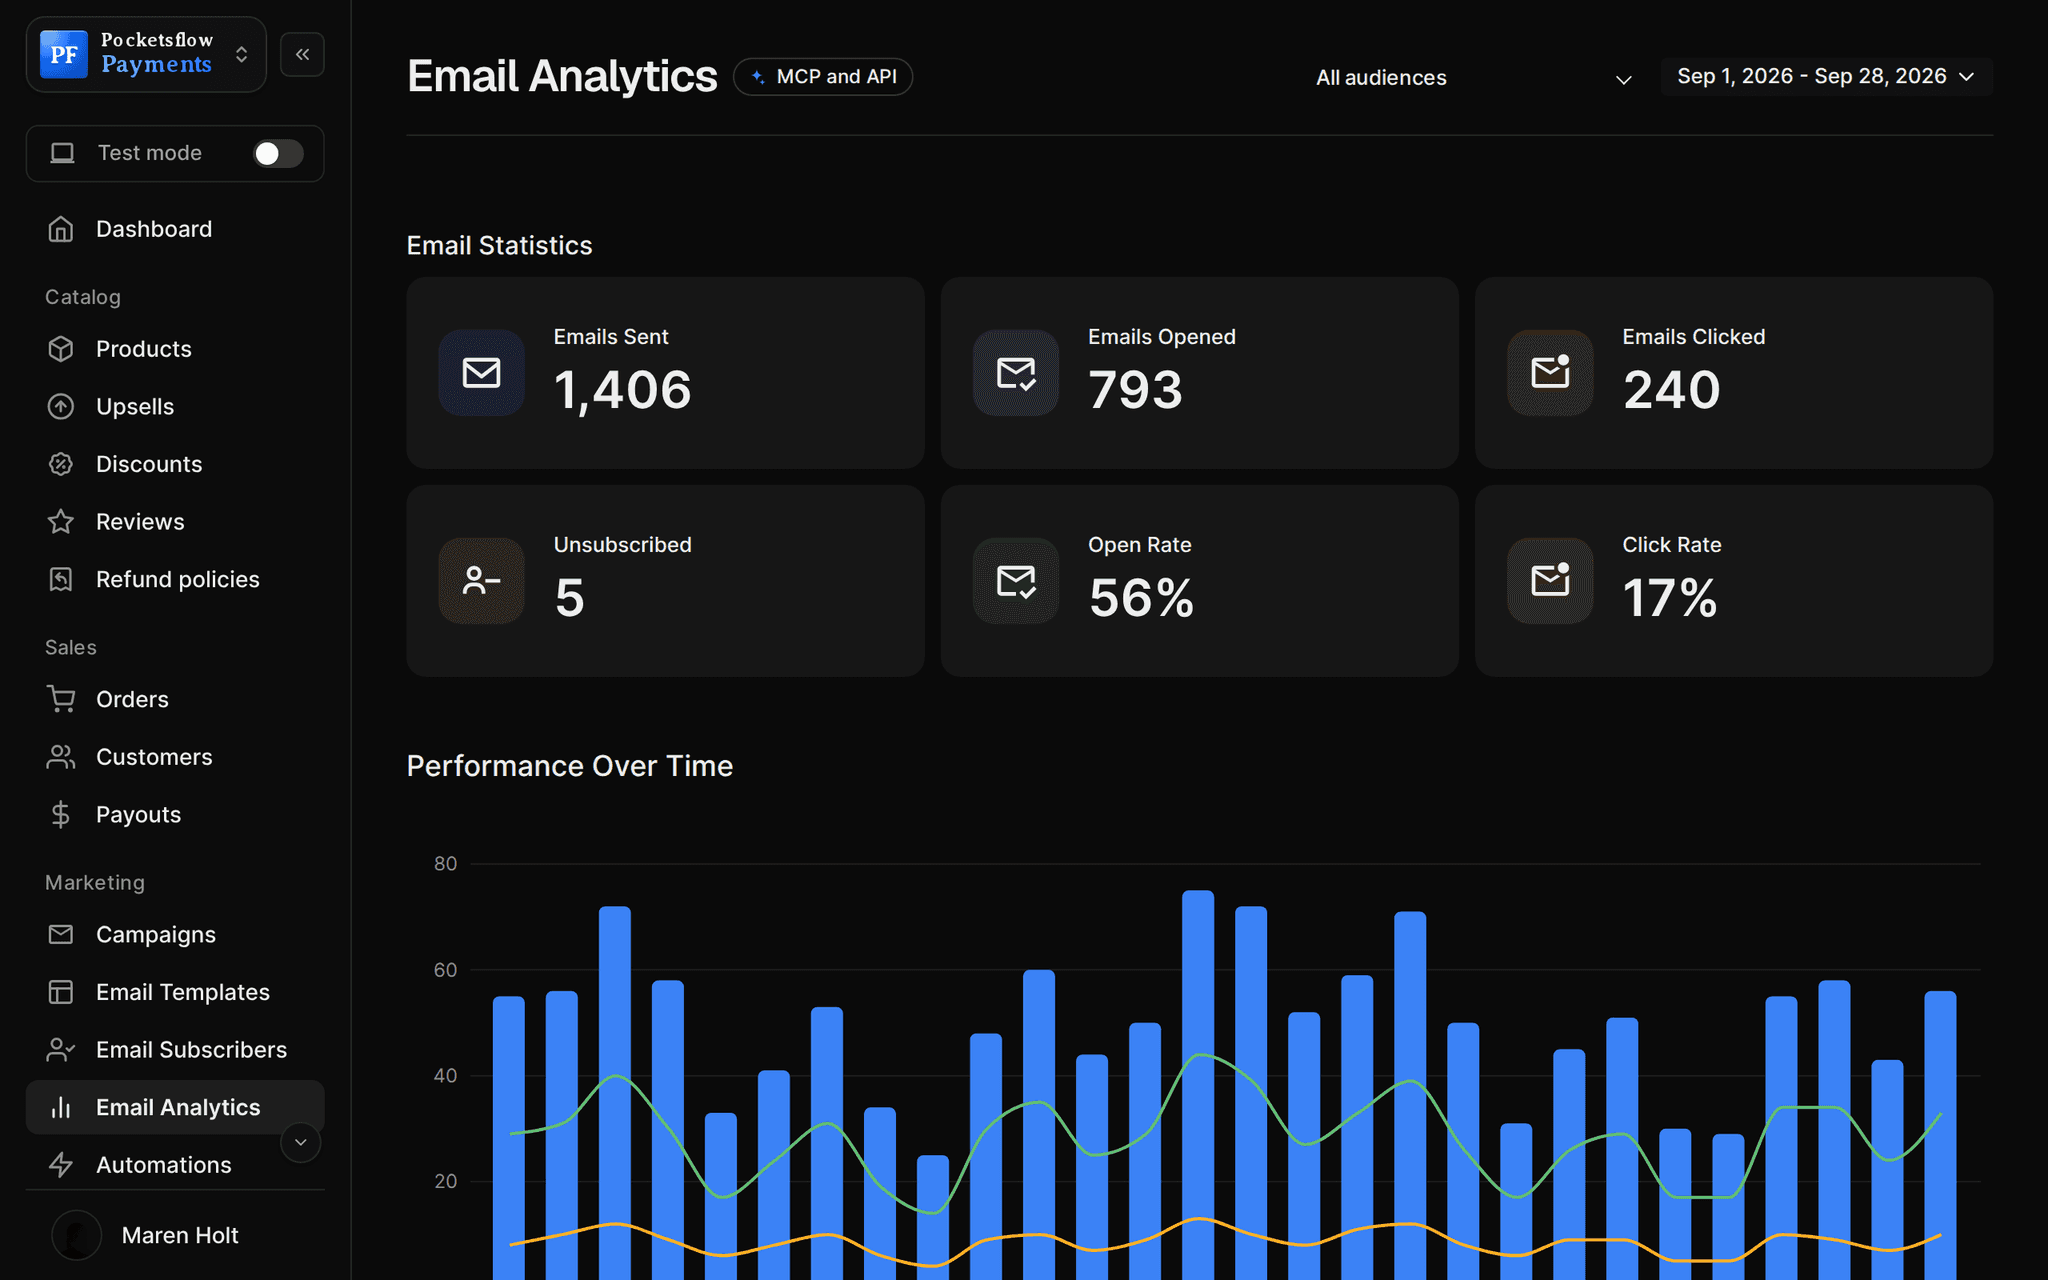The height and width of the screenshot is (1280, 2048).
Task: Click the Emails Sent envelope icon
Action: point(482,373)
